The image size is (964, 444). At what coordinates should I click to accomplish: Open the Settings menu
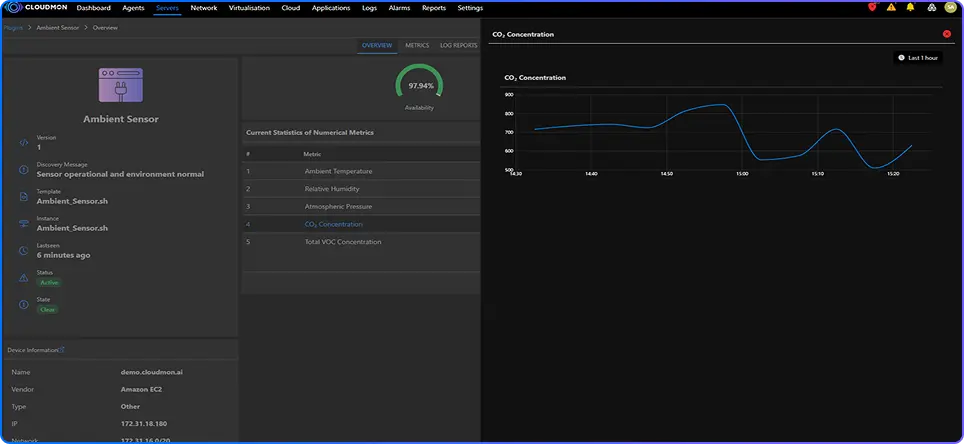(470, 8)
